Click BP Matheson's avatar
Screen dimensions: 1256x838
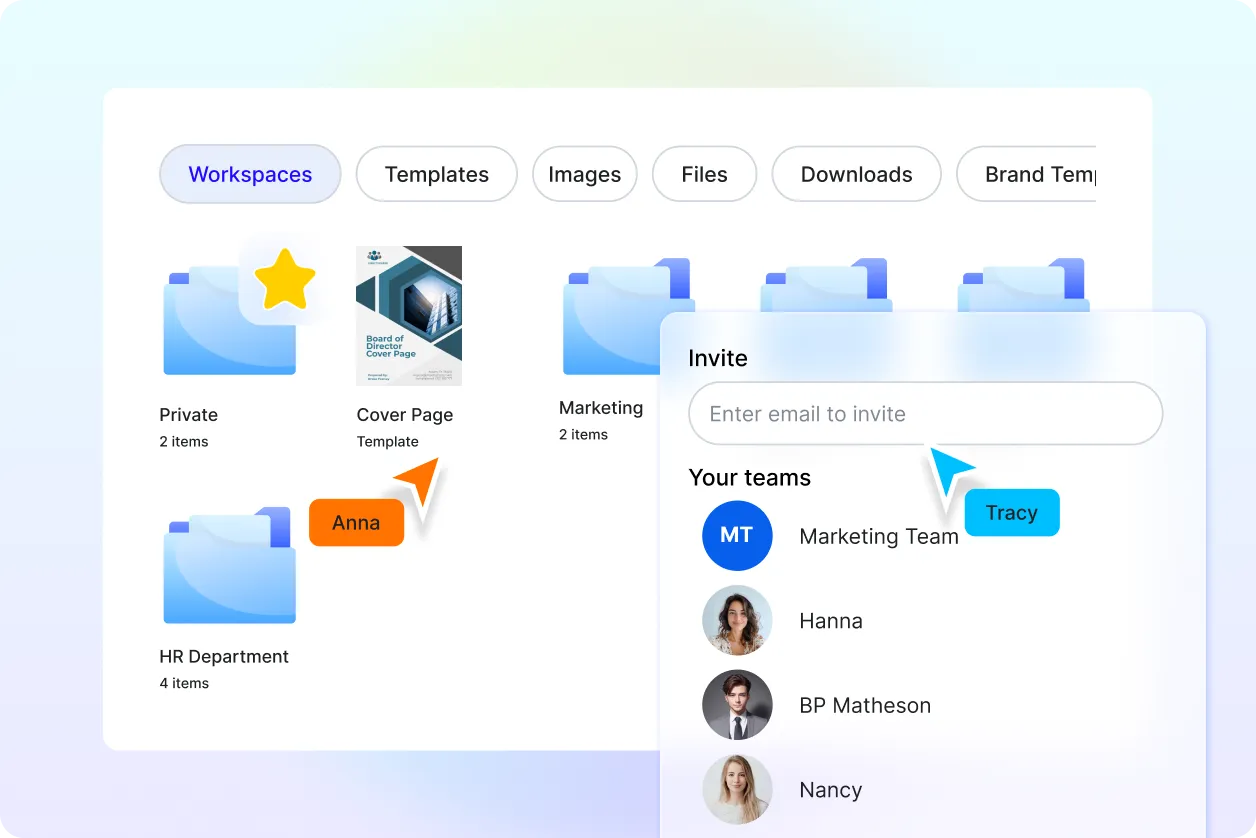(x=737, y=705)
